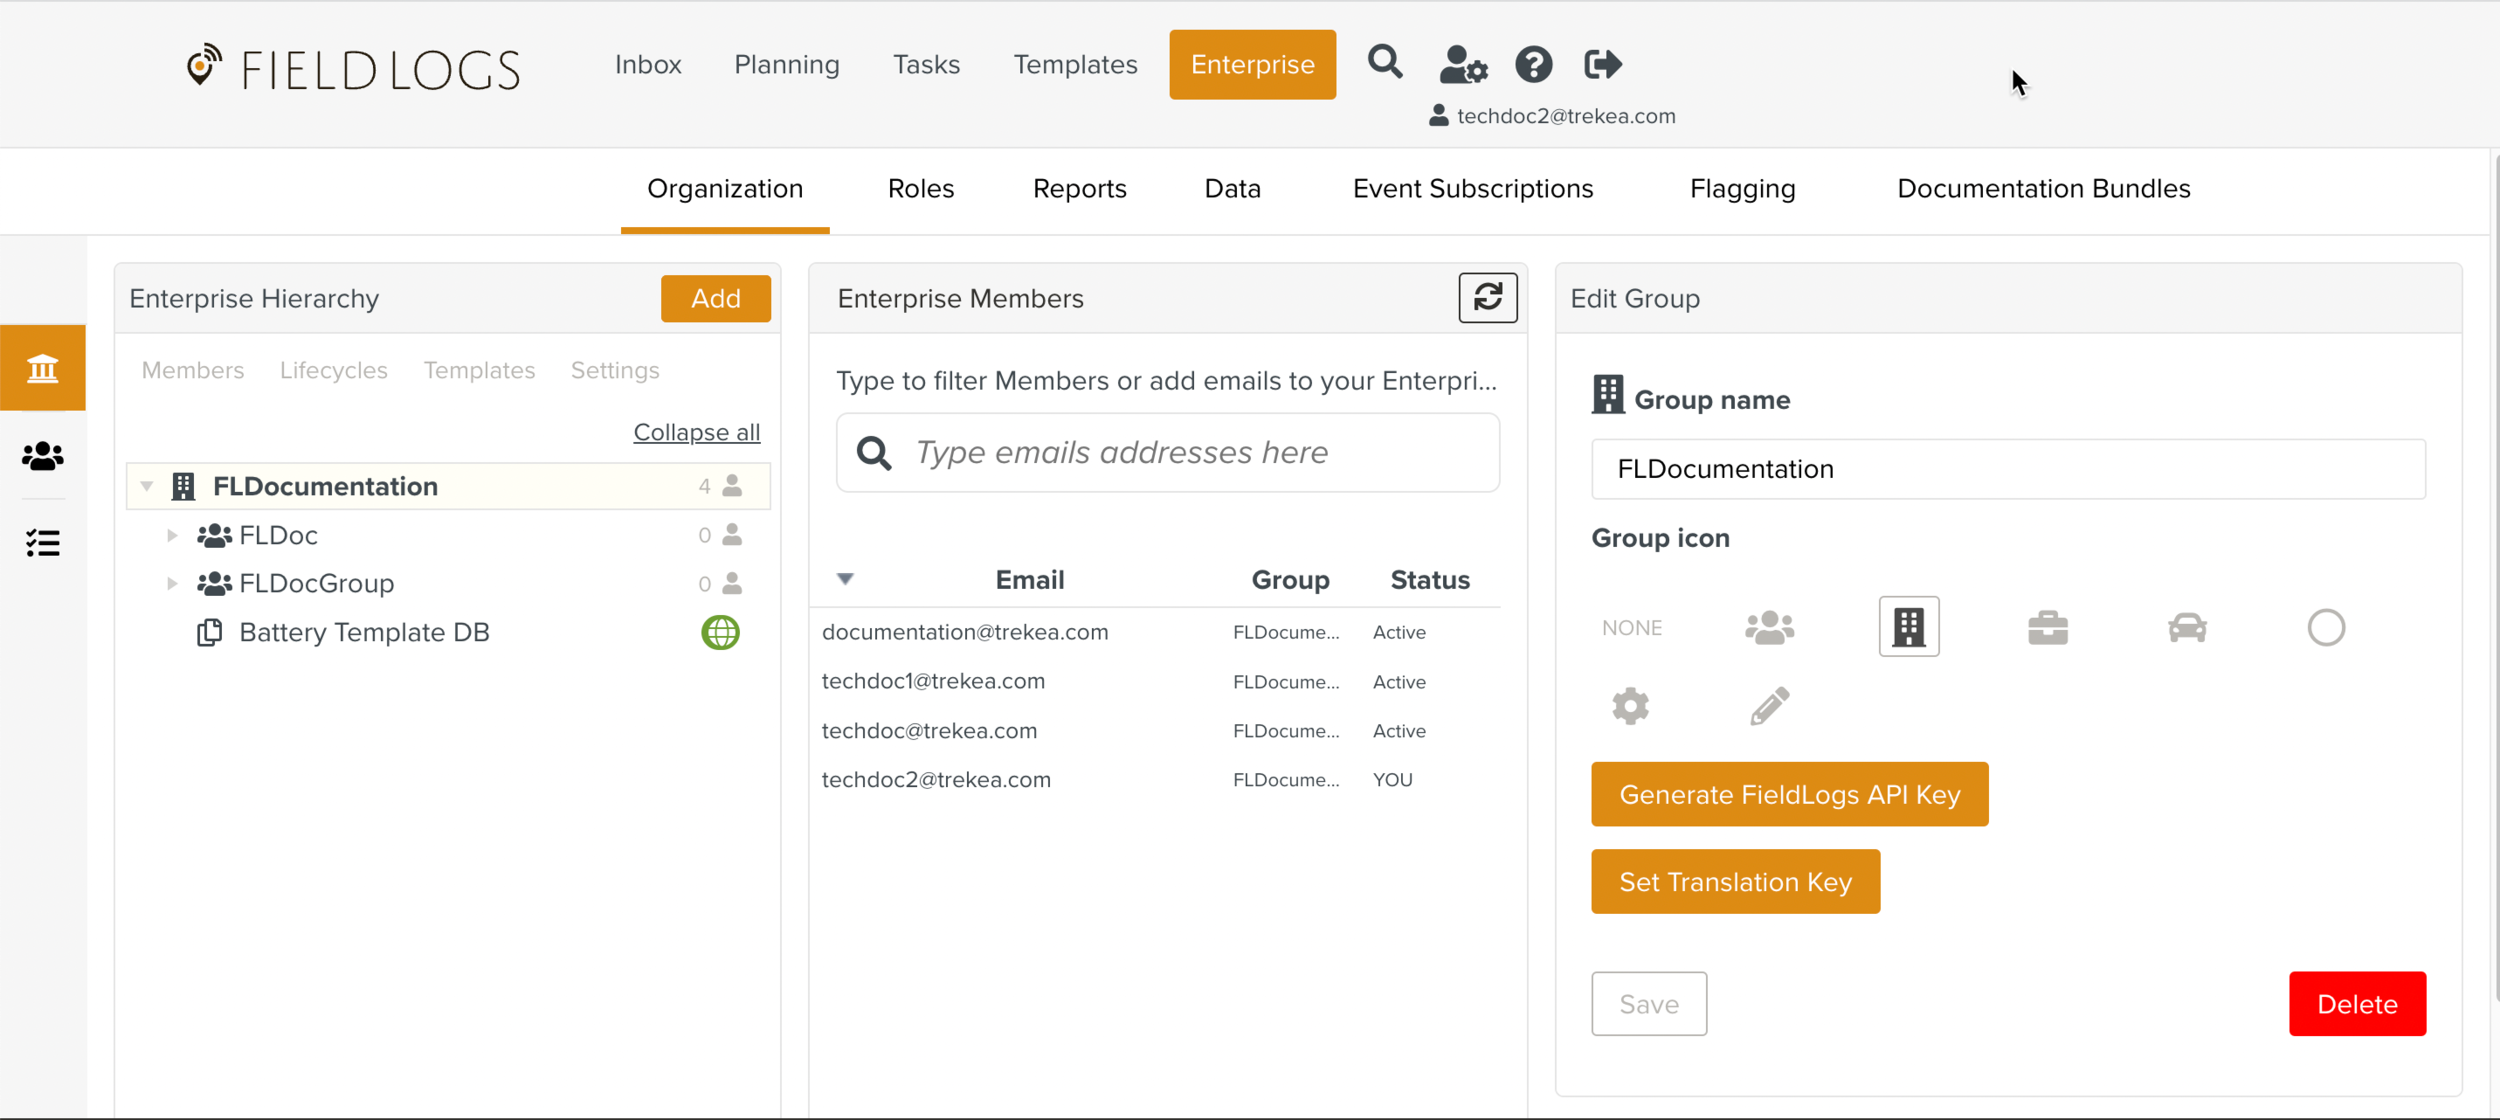Open the groups icon in left sidebar
Viewport: 2500px width, 1120px height.
click(x=43, y=456)
